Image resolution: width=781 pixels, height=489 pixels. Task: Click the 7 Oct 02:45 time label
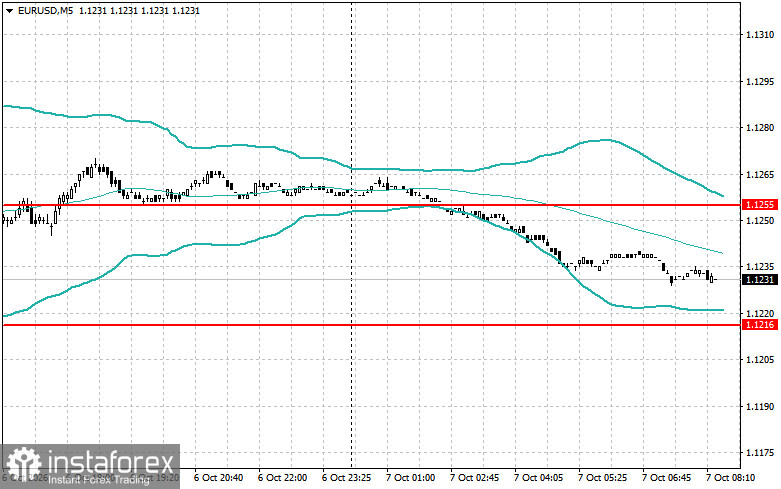[x=474, y=478]
